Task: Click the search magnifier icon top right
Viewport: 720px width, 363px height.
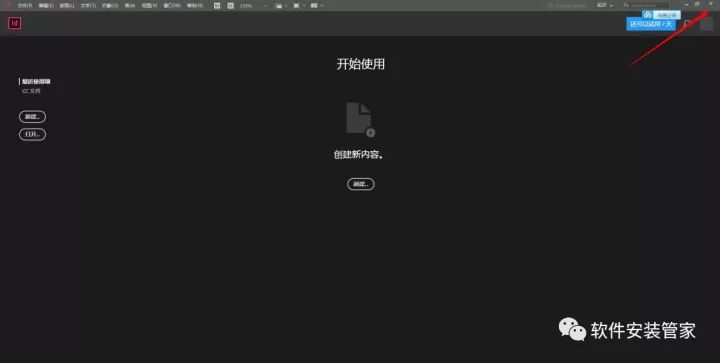Action: 687,23
